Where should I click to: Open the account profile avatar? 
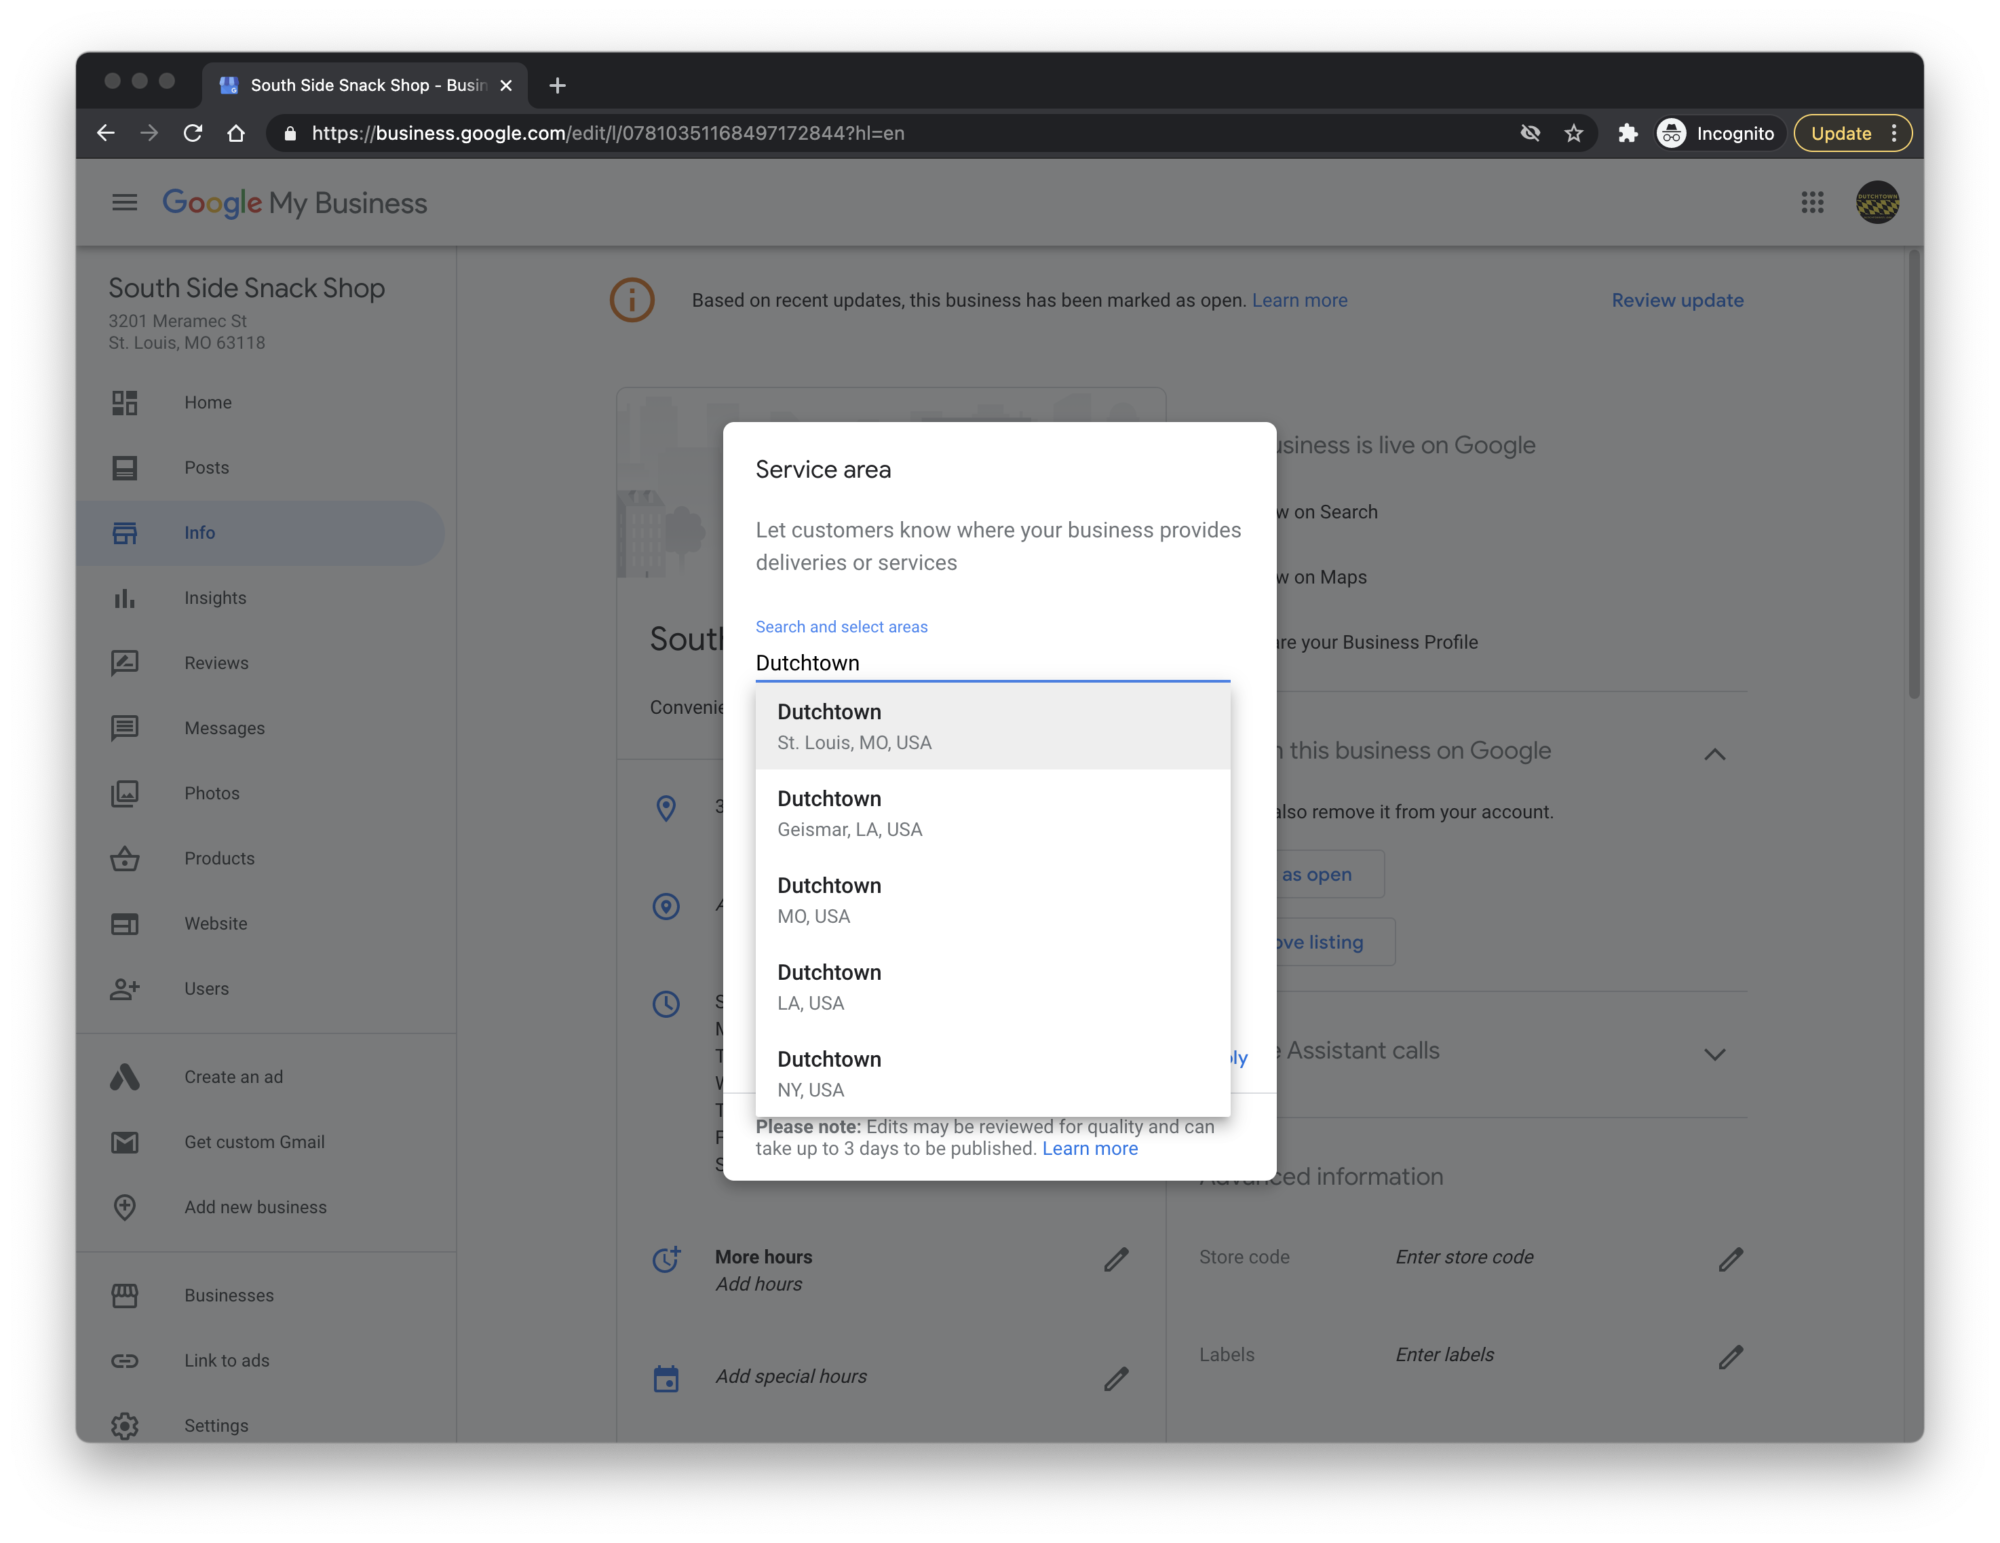tap(1877, 203)
